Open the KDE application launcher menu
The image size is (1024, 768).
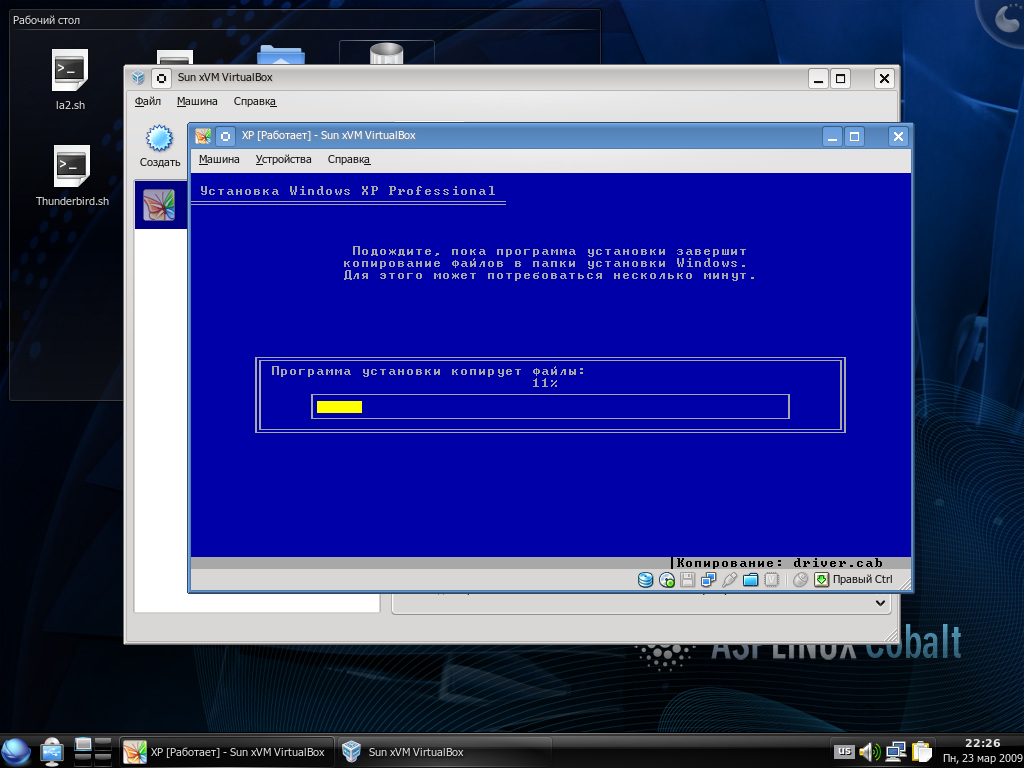16,752
